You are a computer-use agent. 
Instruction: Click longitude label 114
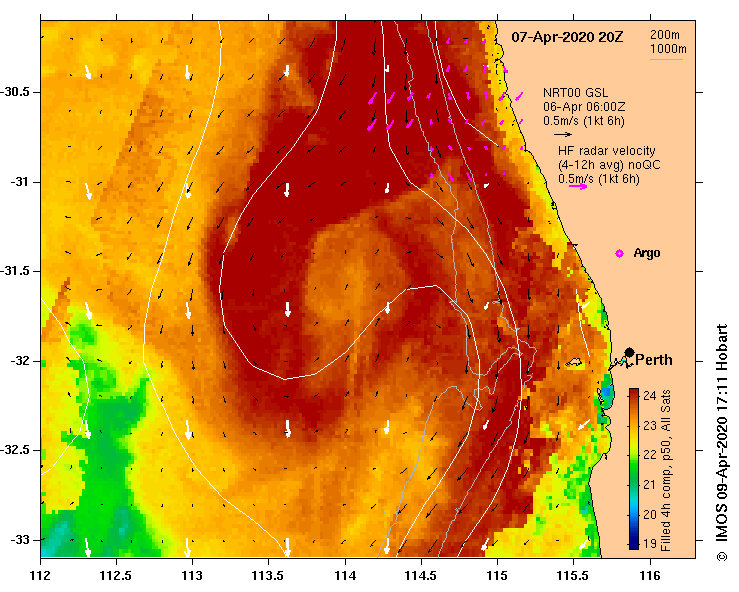[x=345, y=576]
